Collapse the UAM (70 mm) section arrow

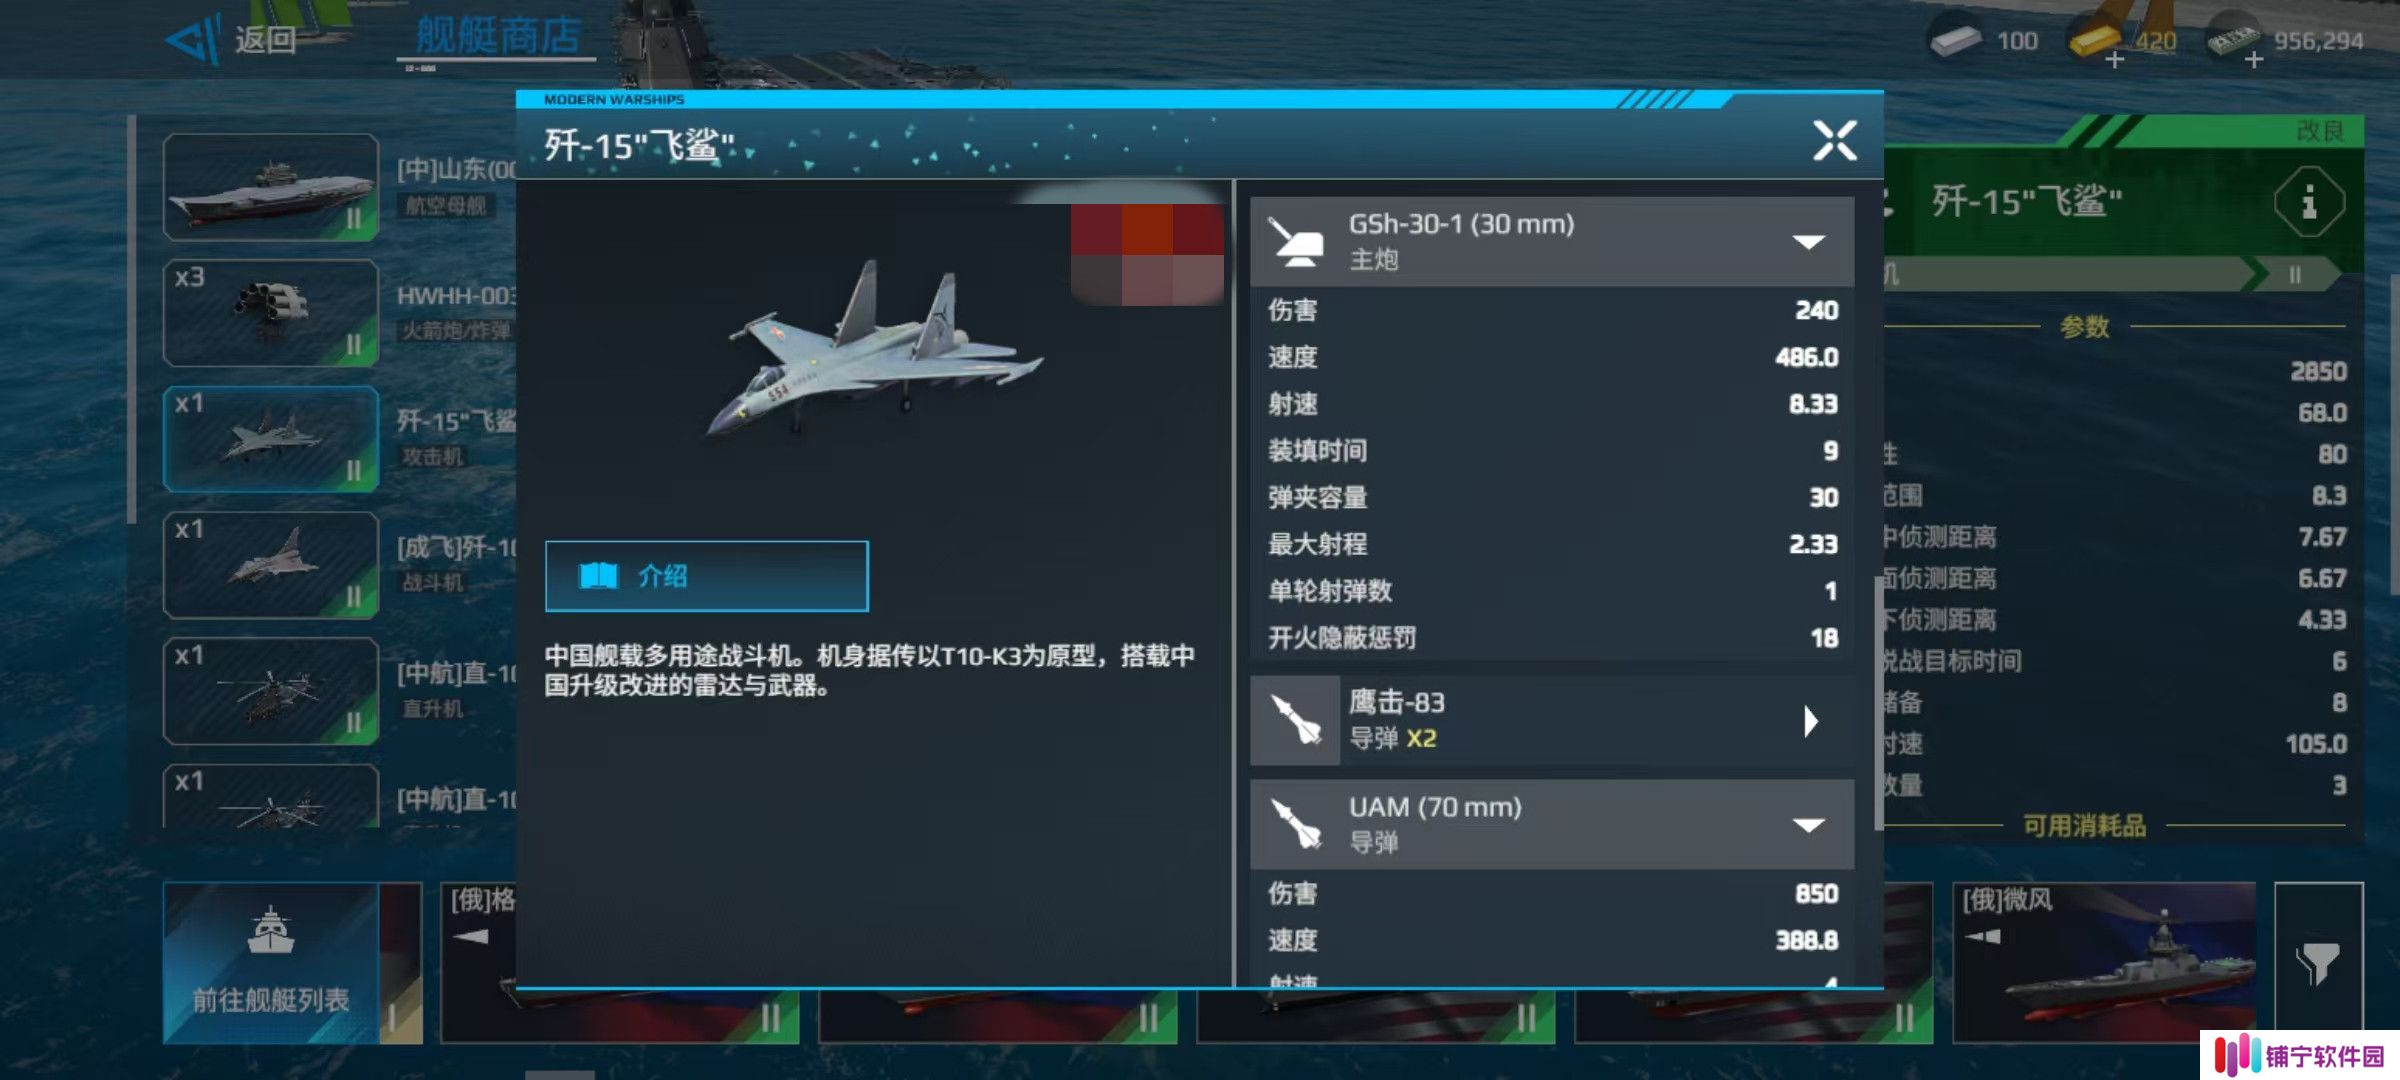[1808, 825]
